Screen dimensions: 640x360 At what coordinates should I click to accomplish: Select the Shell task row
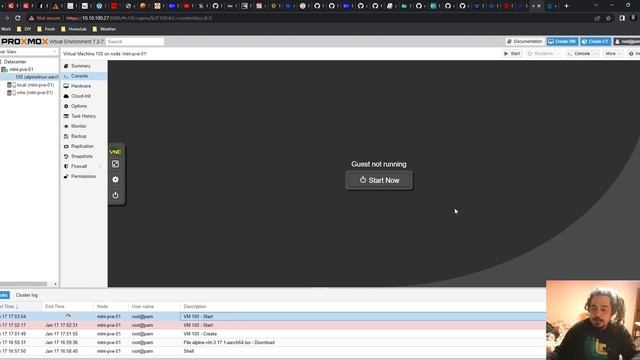tap(273, 351)
